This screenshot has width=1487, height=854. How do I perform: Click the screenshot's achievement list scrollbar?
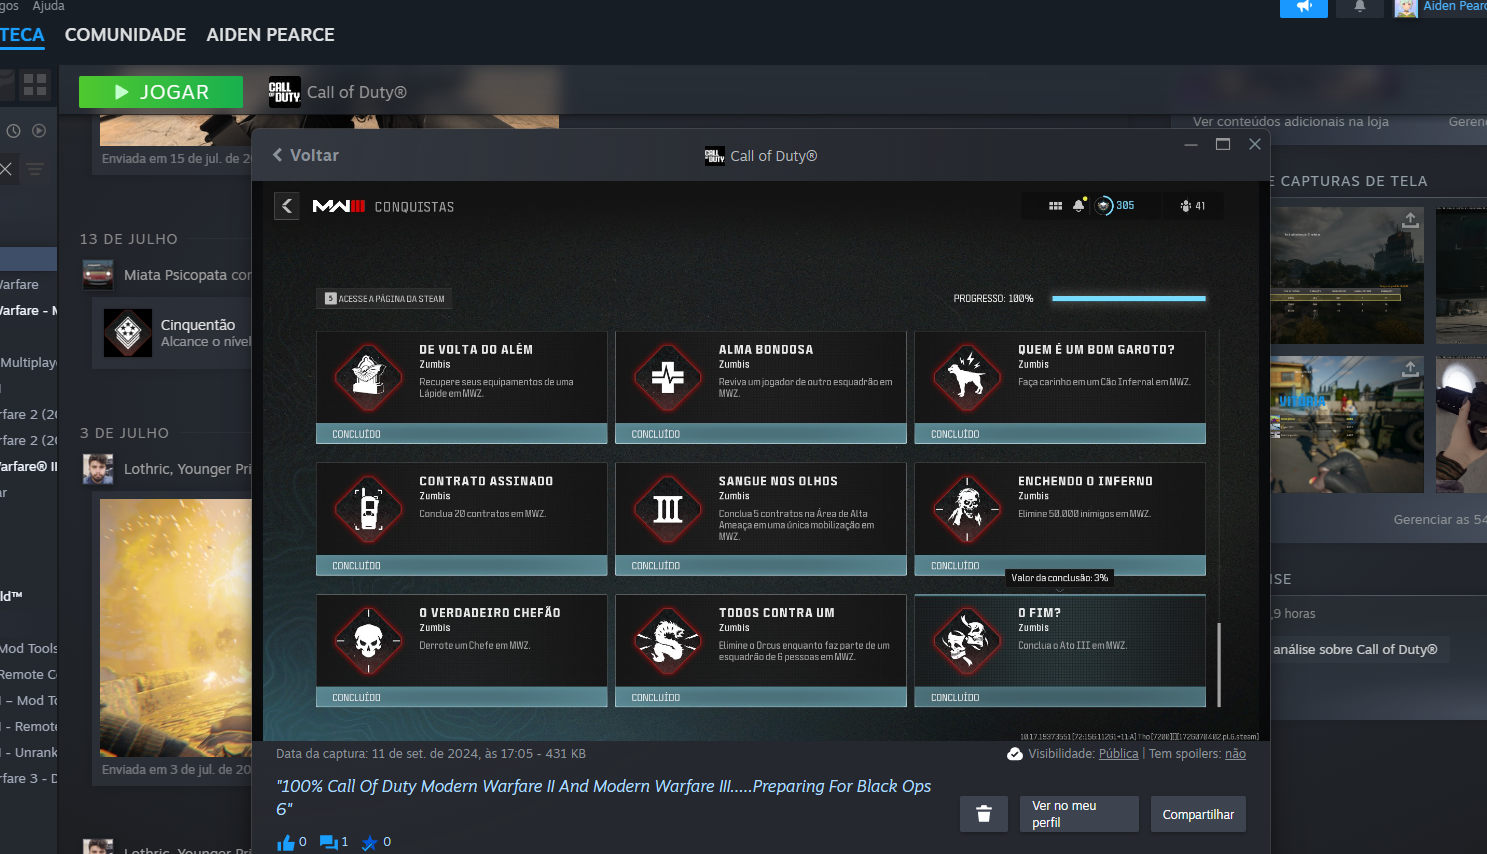1218,664
